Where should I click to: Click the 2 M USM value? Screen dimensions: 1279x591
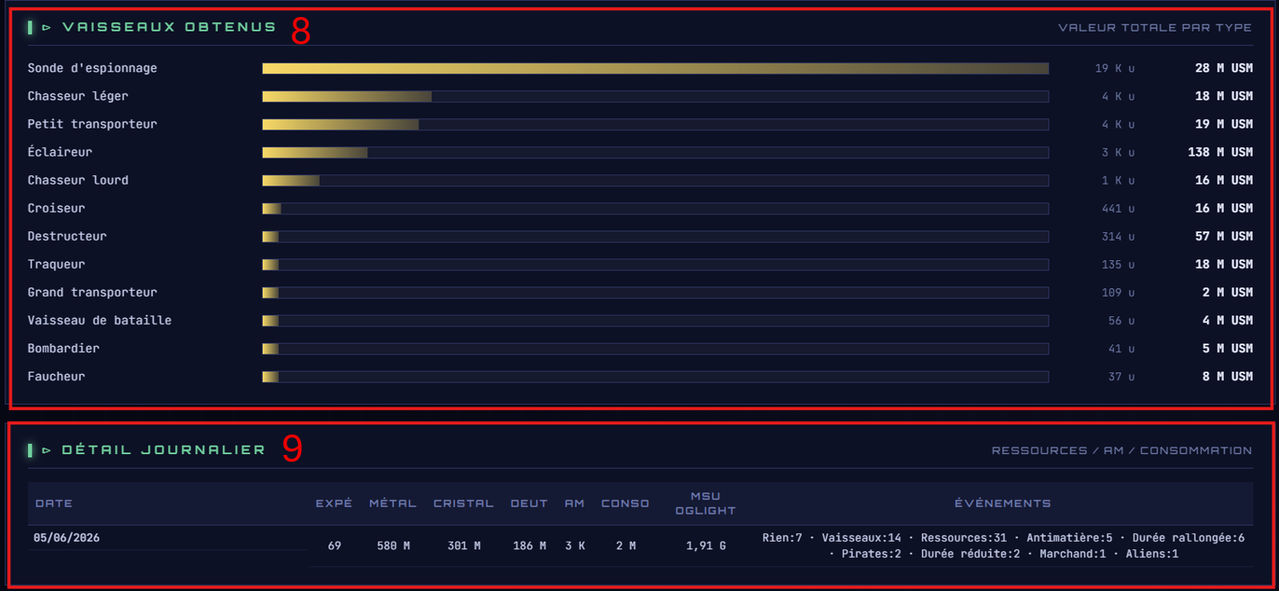click(1228, 292)
